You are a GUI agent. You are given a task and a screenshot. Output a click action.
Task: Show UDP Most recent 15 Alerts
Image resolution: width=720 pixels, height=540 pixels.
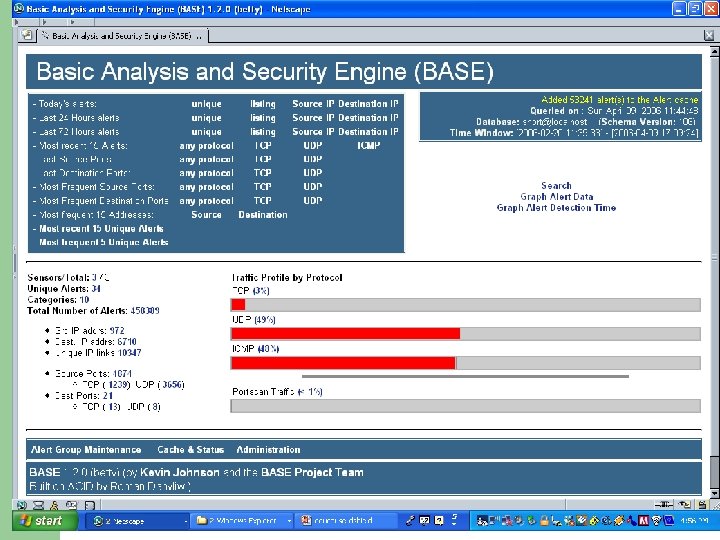coord(313,146)
